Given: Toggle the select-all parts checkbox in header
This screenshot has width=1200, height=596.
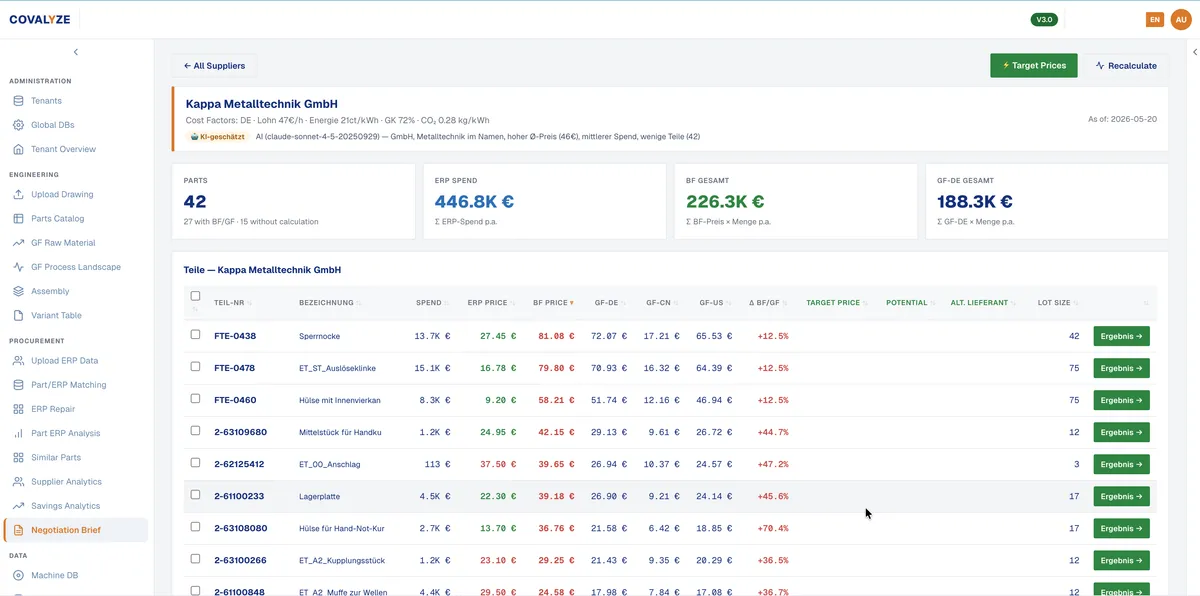Looking at the screenshot, I should tap(195, 296).
